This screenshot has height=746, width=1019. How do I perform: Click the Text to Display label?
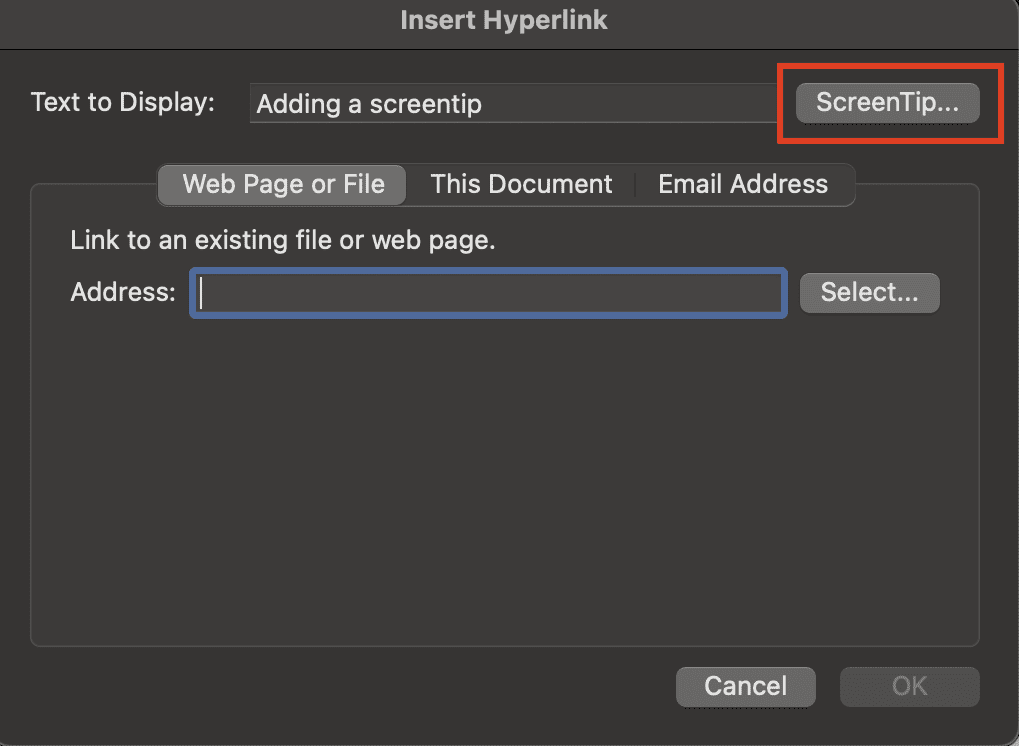(122, 101)
